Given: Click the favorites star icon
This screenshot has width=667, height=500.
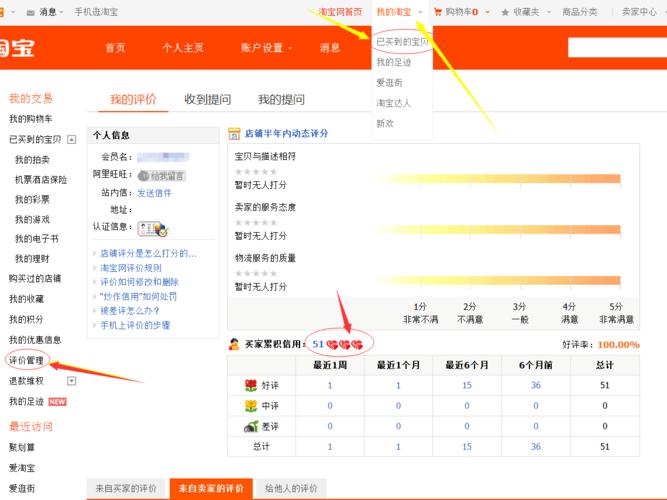Looking at the screenshot, I should click(505, 12).
